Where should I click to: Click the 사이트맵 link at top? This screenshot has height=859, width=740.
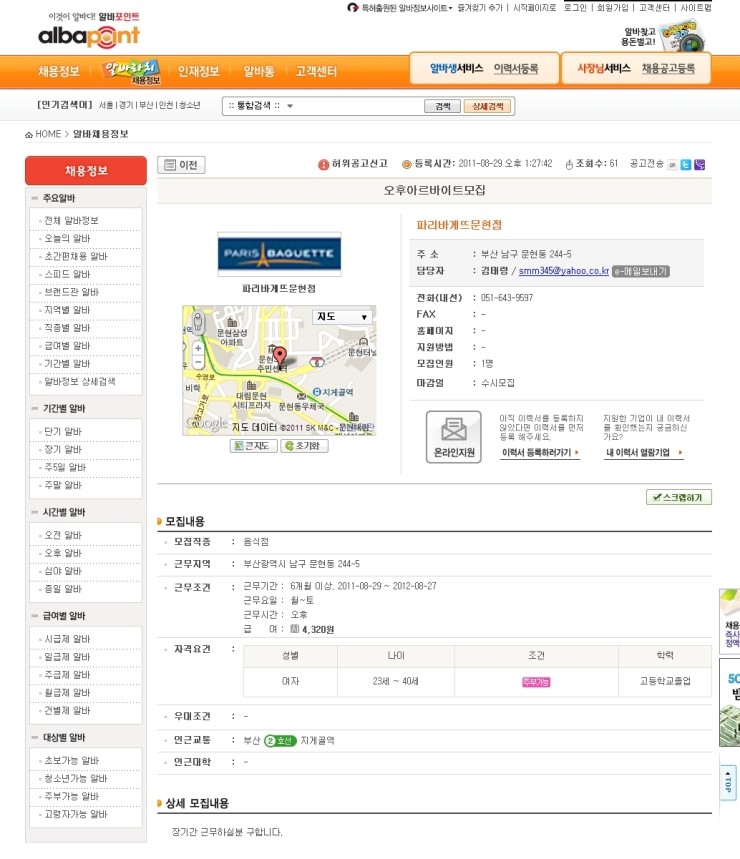(x=696, y=8)
